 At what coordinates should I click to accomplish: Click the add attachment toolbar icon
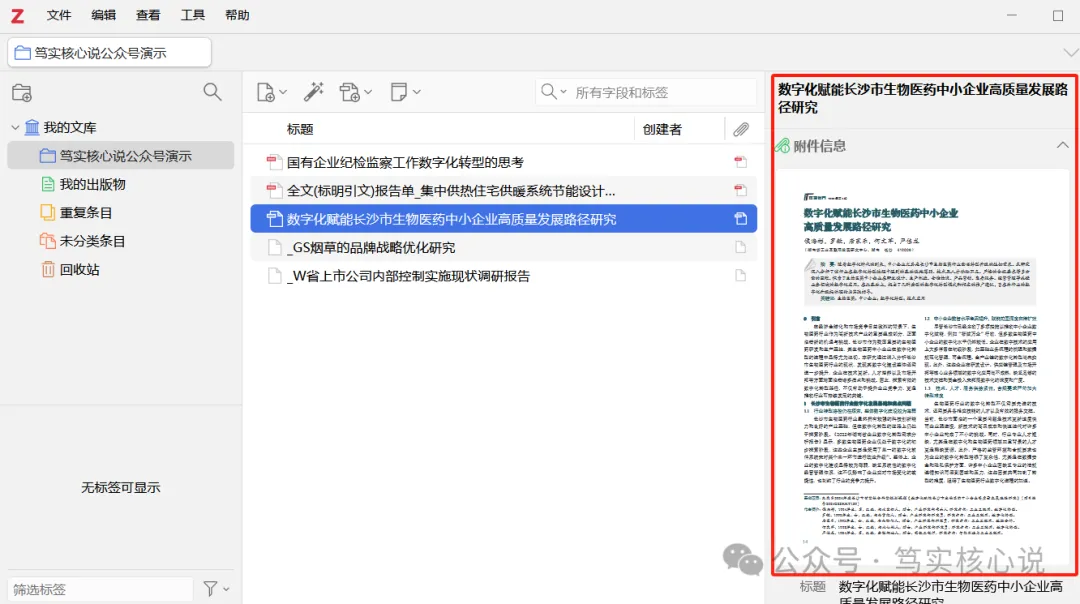[x=354, y=92]
